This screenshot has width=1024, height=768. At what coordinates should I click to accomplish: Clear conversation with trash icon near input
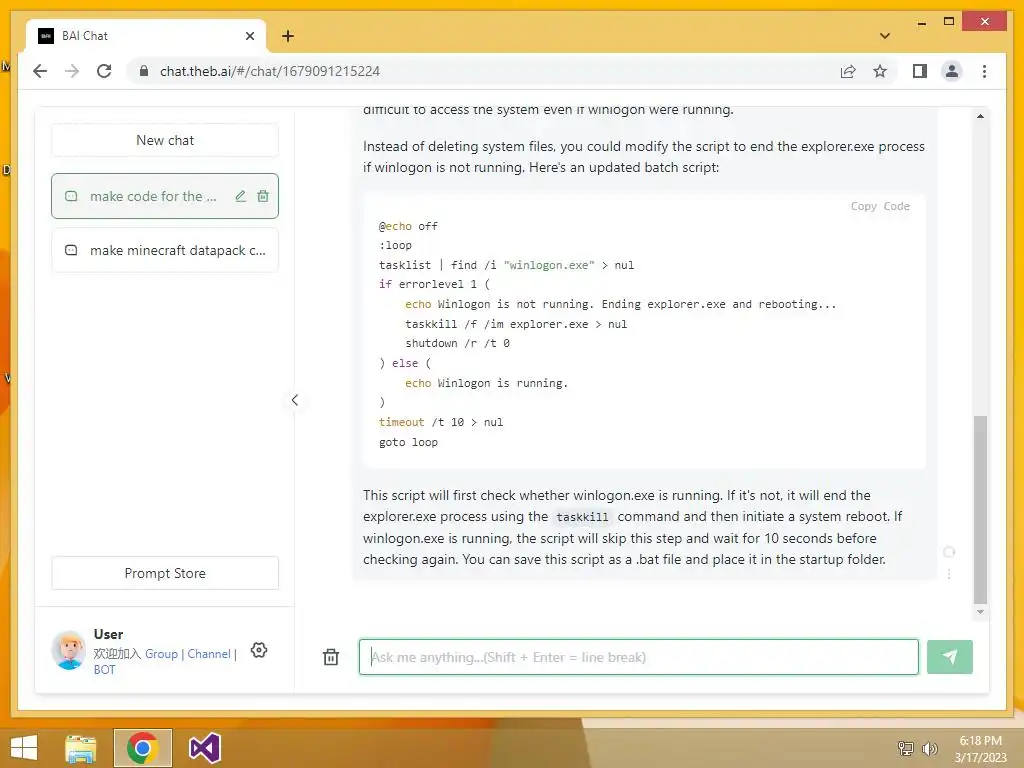[x=331, y=657]
